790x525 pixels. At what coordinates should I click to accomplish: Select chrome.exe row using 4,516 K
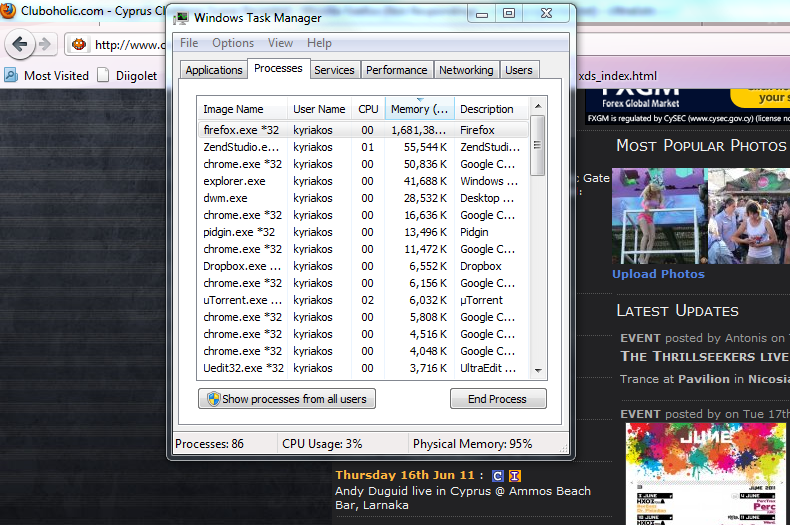coord(363,334)
